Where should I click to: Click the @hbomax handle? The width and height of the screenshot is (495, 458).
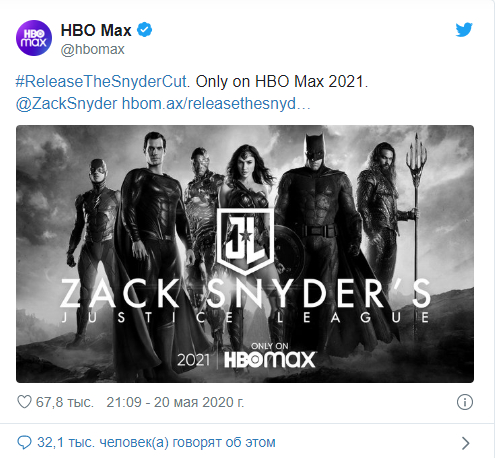pos(92,49)
